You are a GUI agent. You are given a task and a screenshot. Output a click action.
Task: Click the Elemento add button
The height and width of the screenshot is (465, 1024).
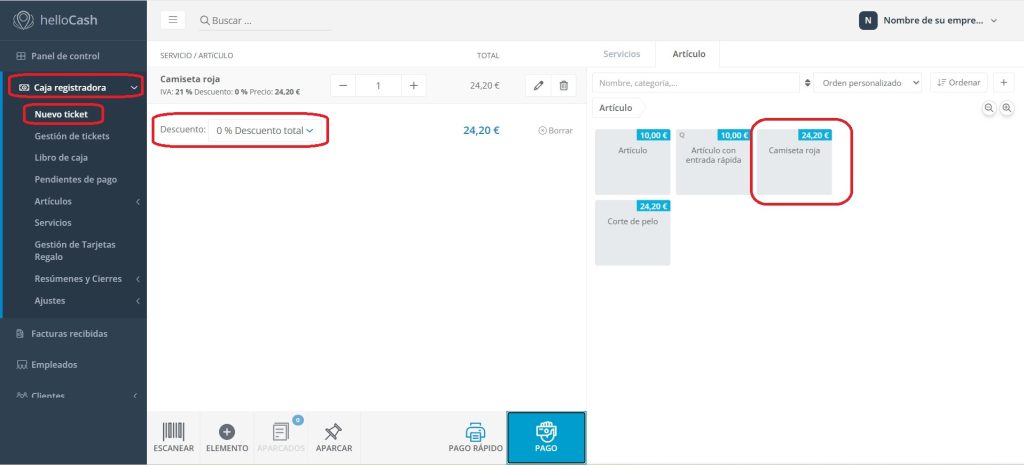coord(227,438)
